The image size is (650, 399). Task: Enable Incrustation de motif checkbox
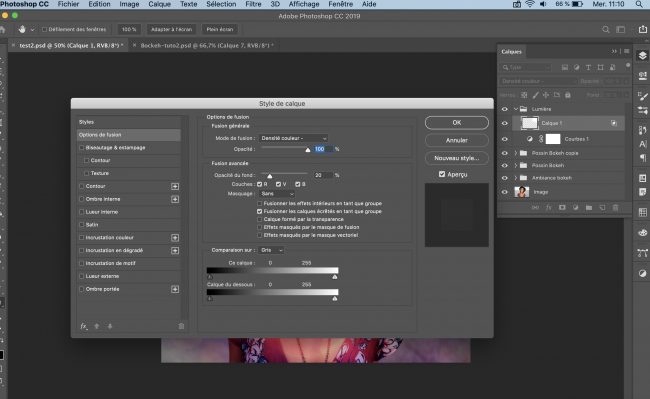click(x=81, y=263)
